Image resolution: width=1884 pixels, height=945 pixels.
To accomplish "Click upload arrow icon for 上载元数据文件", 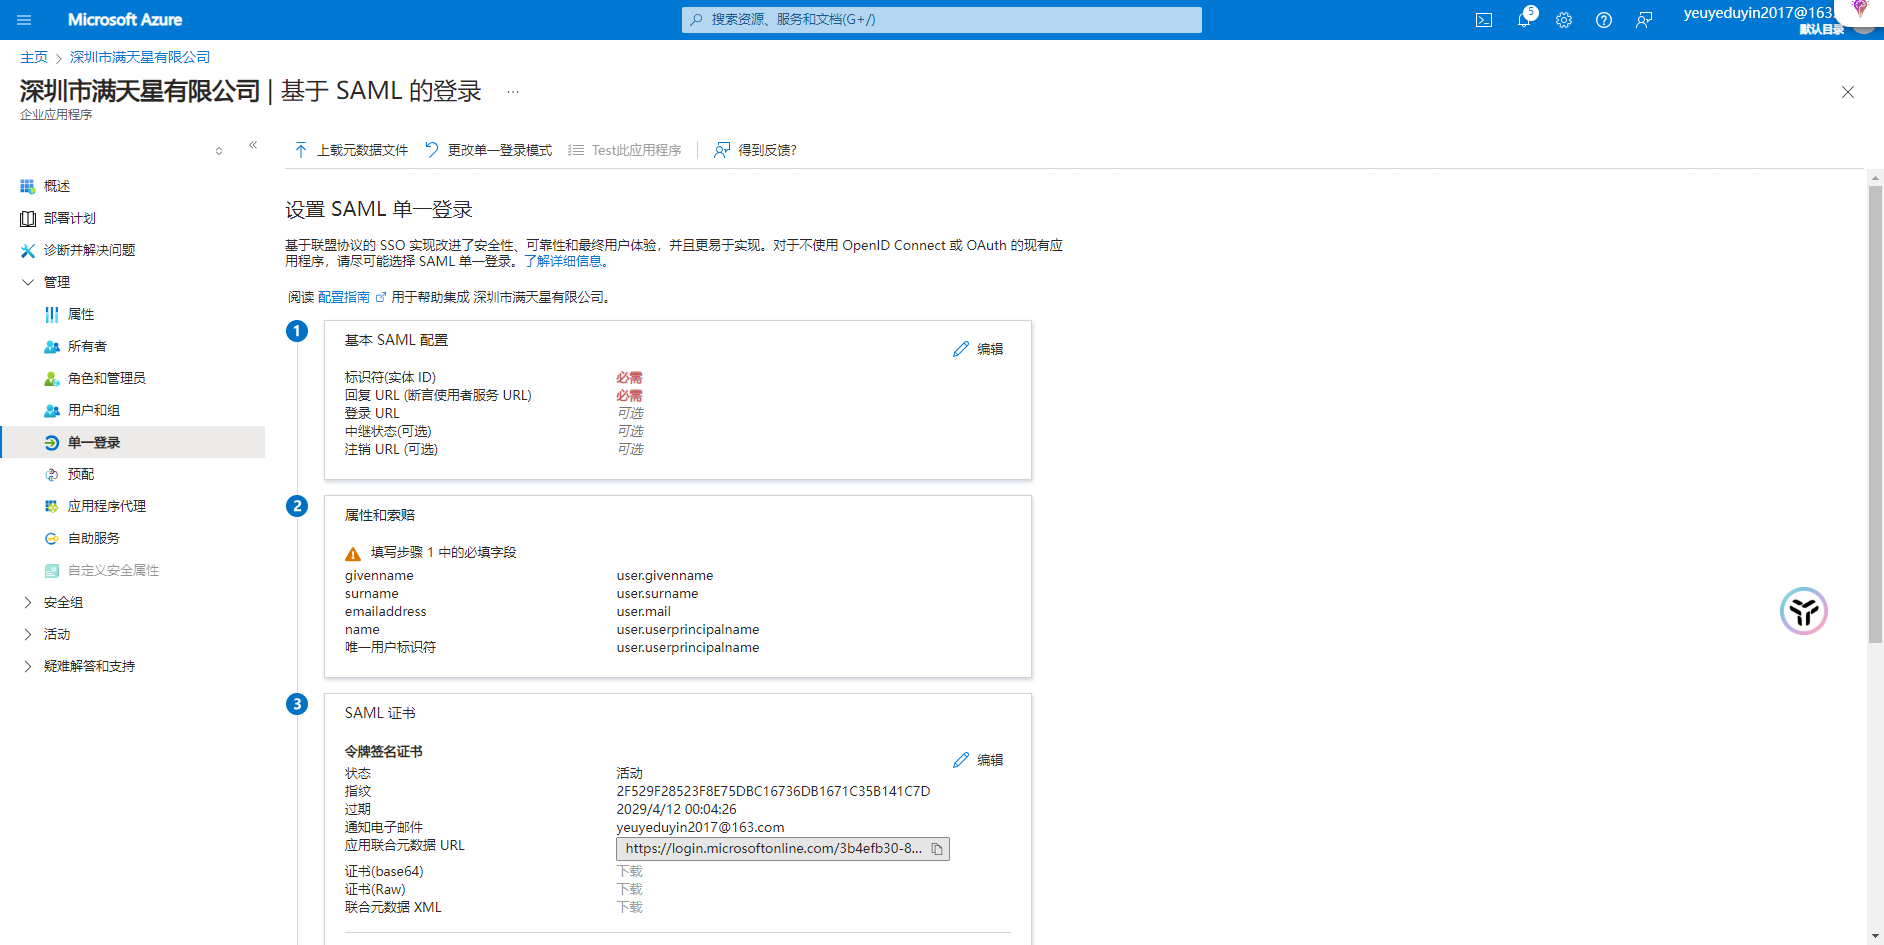I will pos(301,150).
